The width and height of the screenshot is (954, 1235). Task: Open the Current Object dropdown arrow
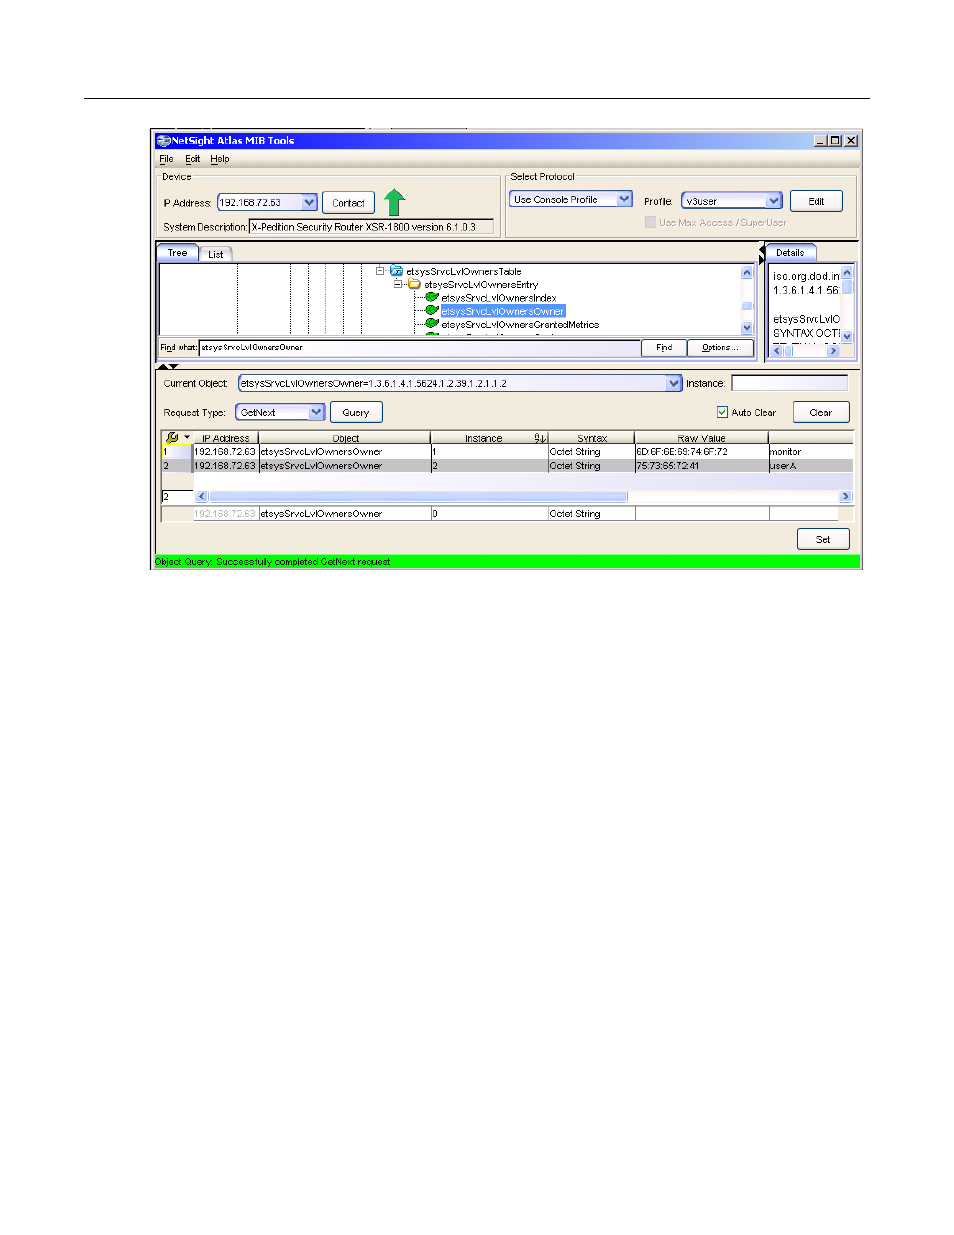673,383
